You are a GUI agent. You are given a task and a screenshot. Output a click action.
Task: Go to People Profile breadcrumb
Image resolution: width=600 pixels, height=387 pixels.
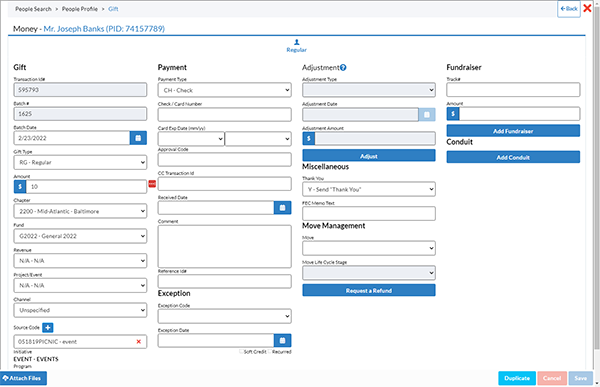click(80, 9)
